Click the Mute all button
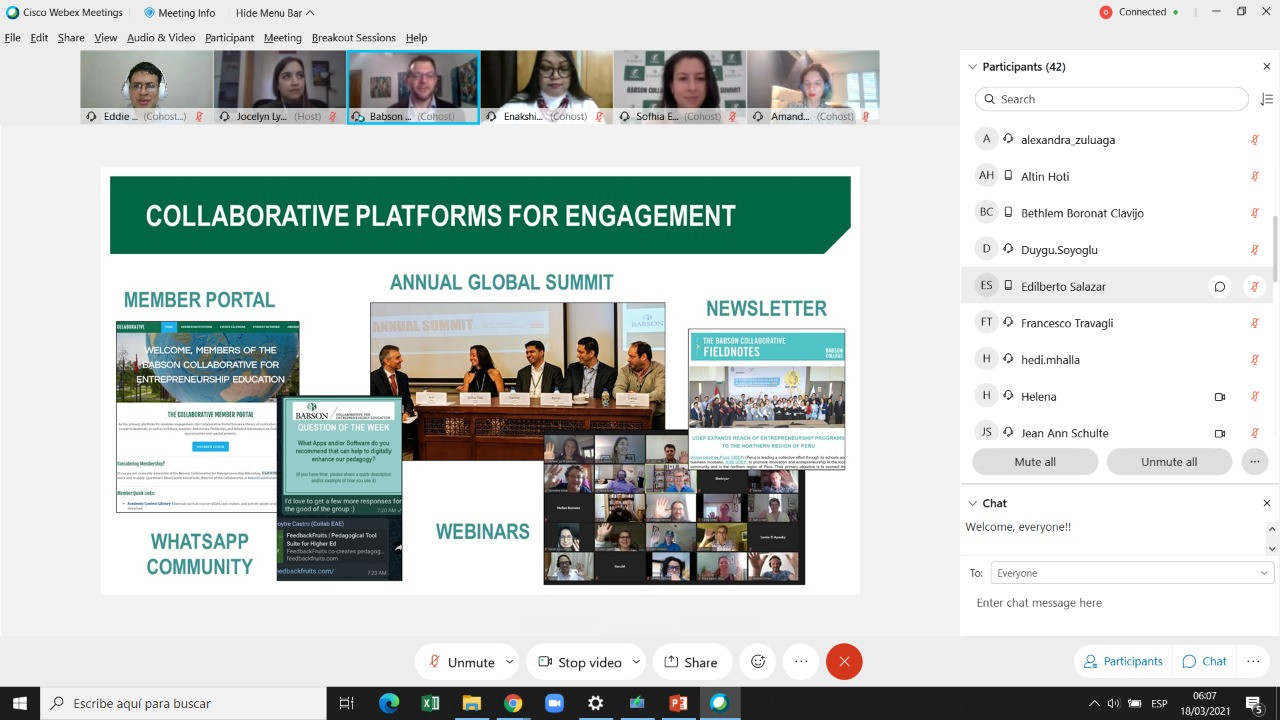Screen dimensions: 1280x720 1034,462
